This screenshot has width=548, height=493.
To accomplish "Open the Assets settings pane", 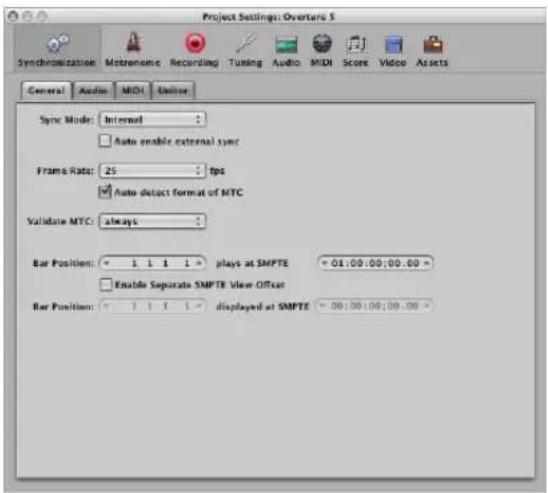I will [432, 50].
